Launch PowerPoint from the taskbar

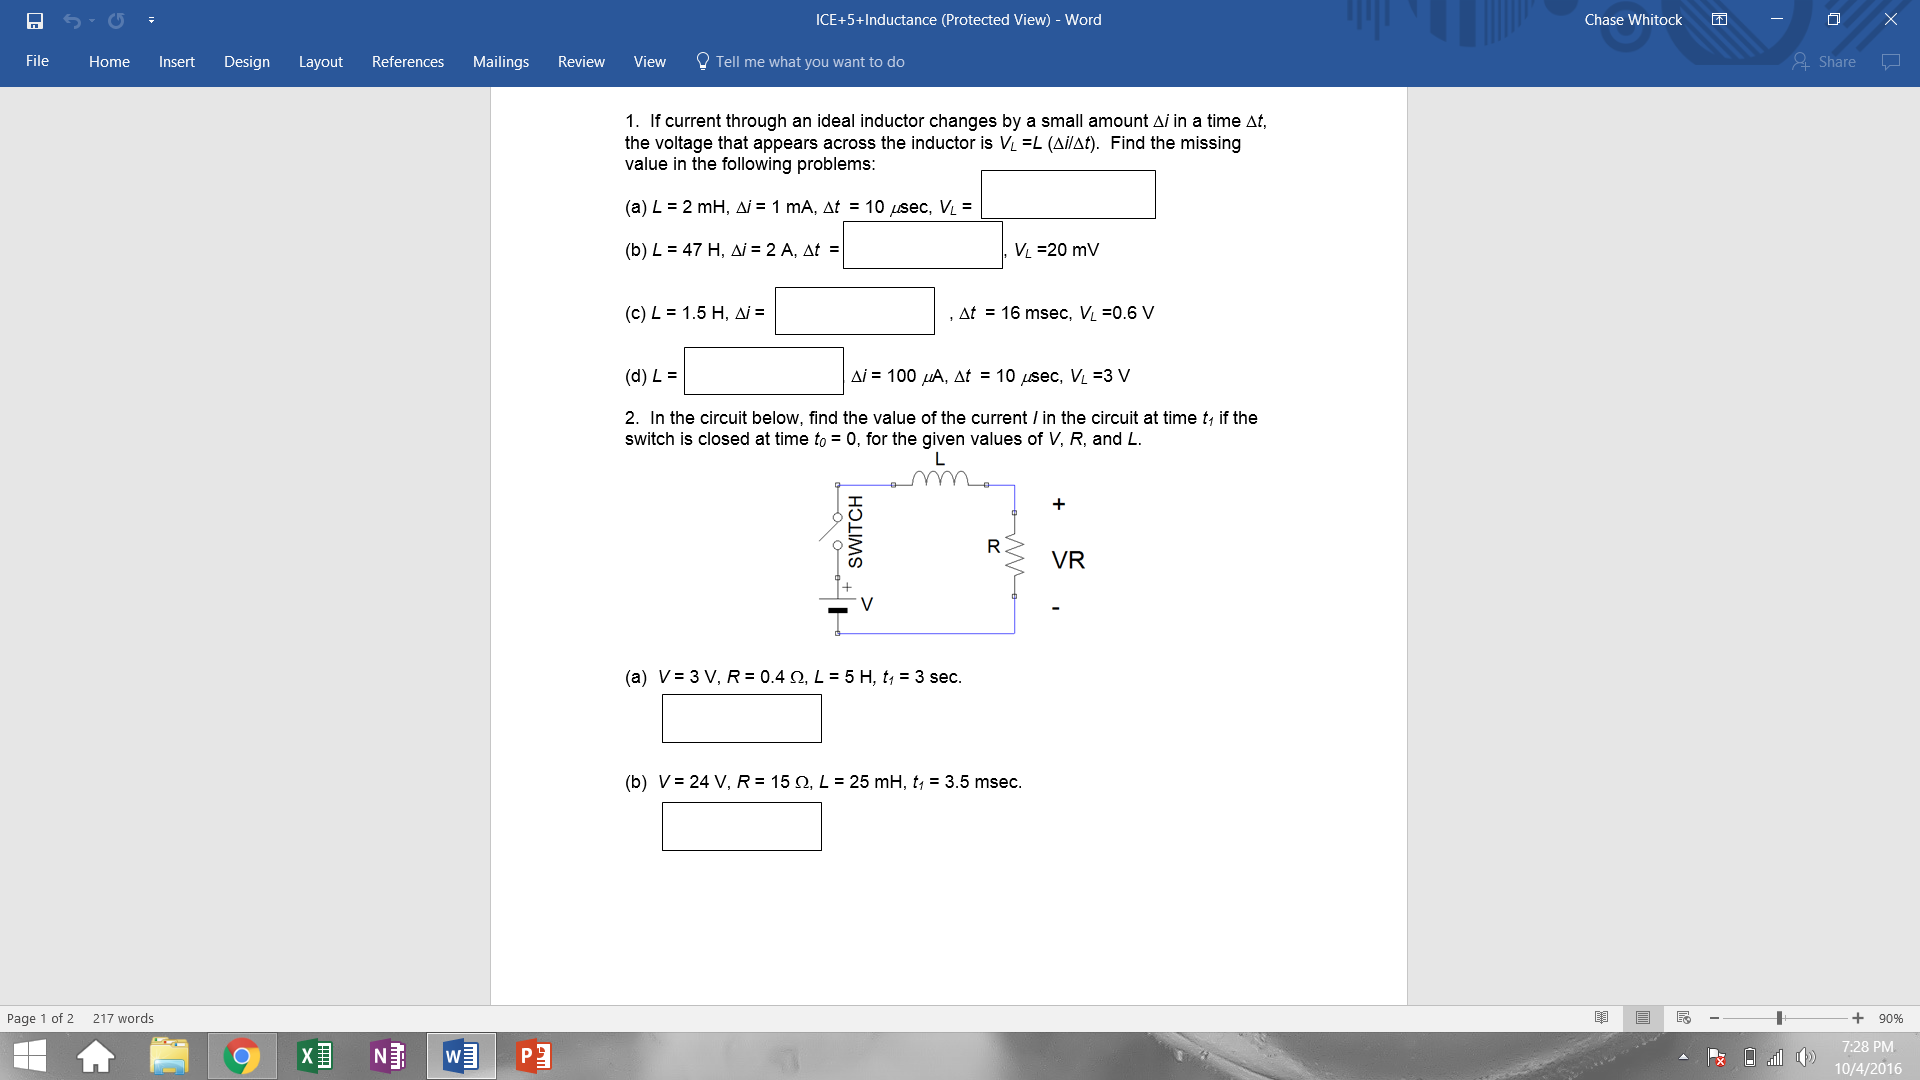534,1055
